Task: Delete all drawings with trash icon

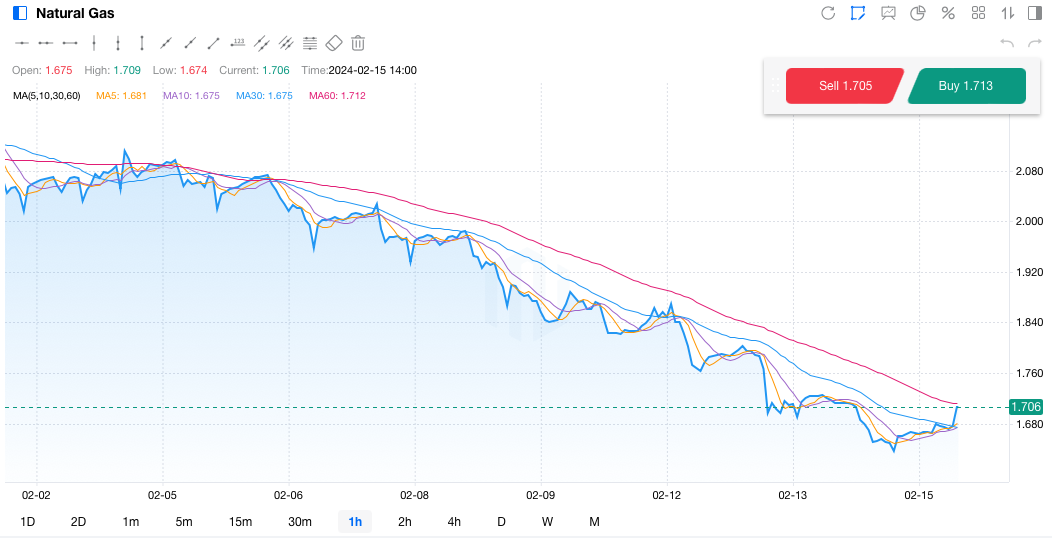Action: pos(358,43)
